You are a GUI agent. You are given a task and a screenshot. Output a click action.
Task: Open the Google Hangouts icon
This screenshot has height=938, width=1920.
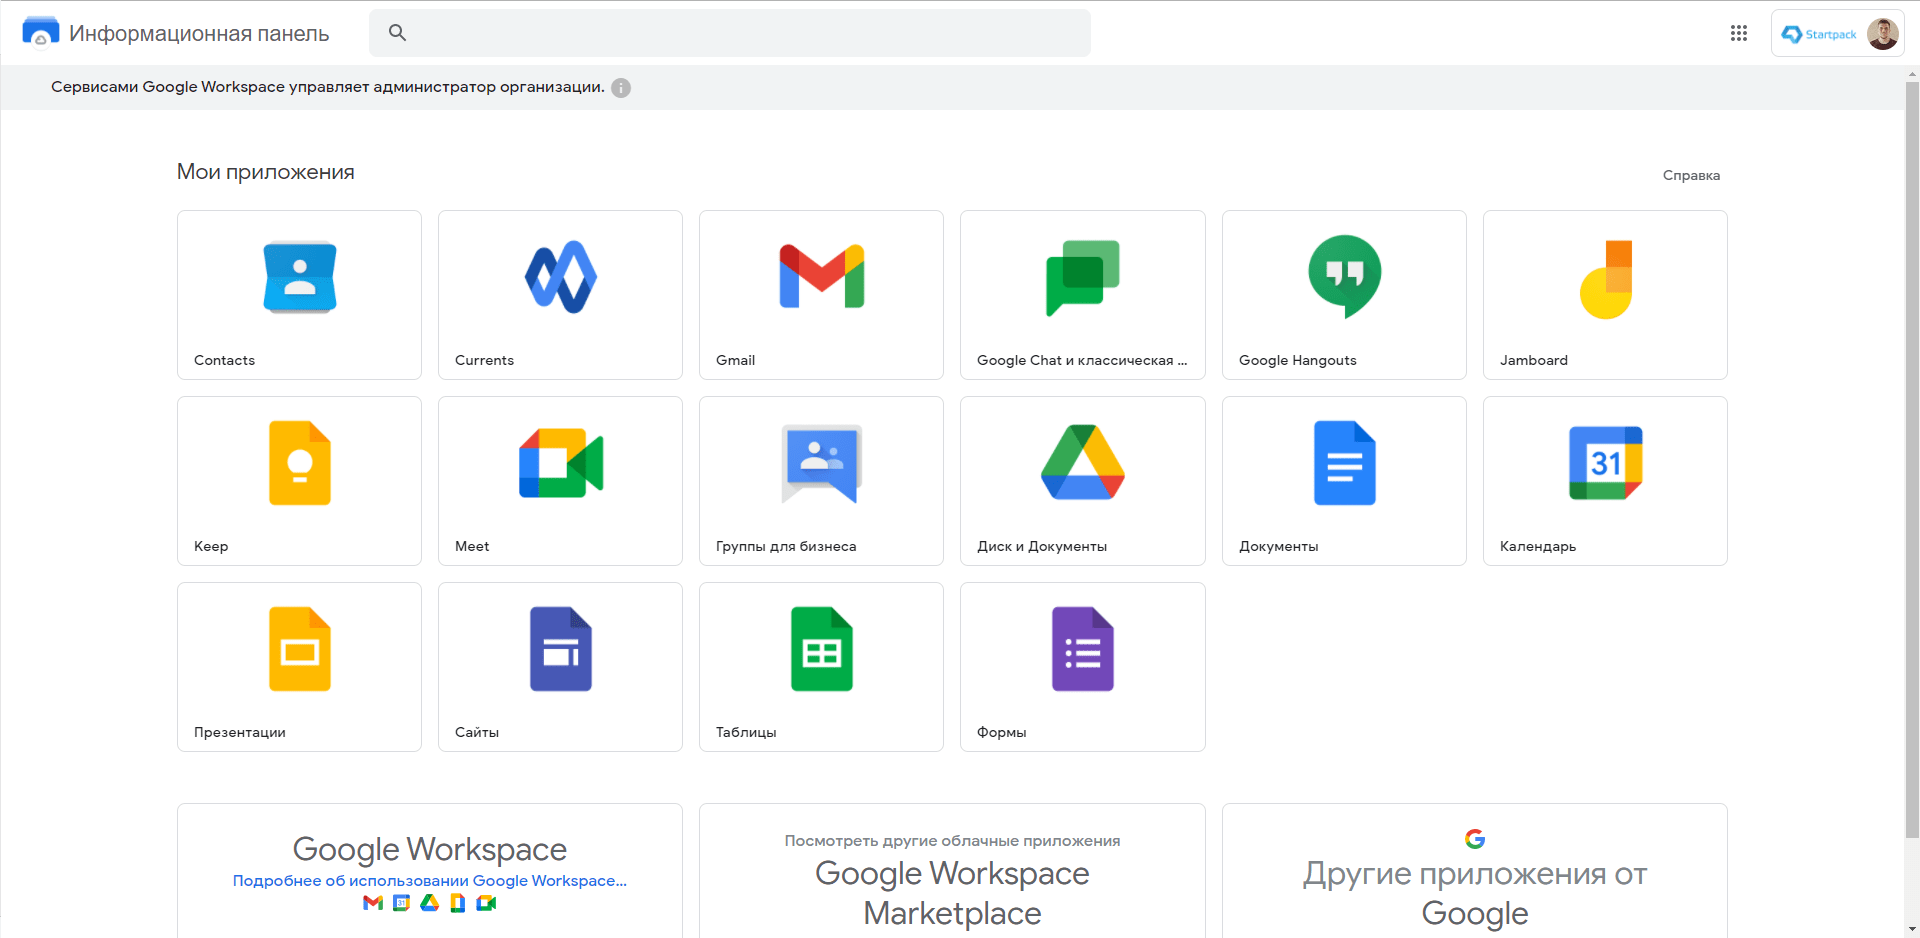tap(1345, 277)
